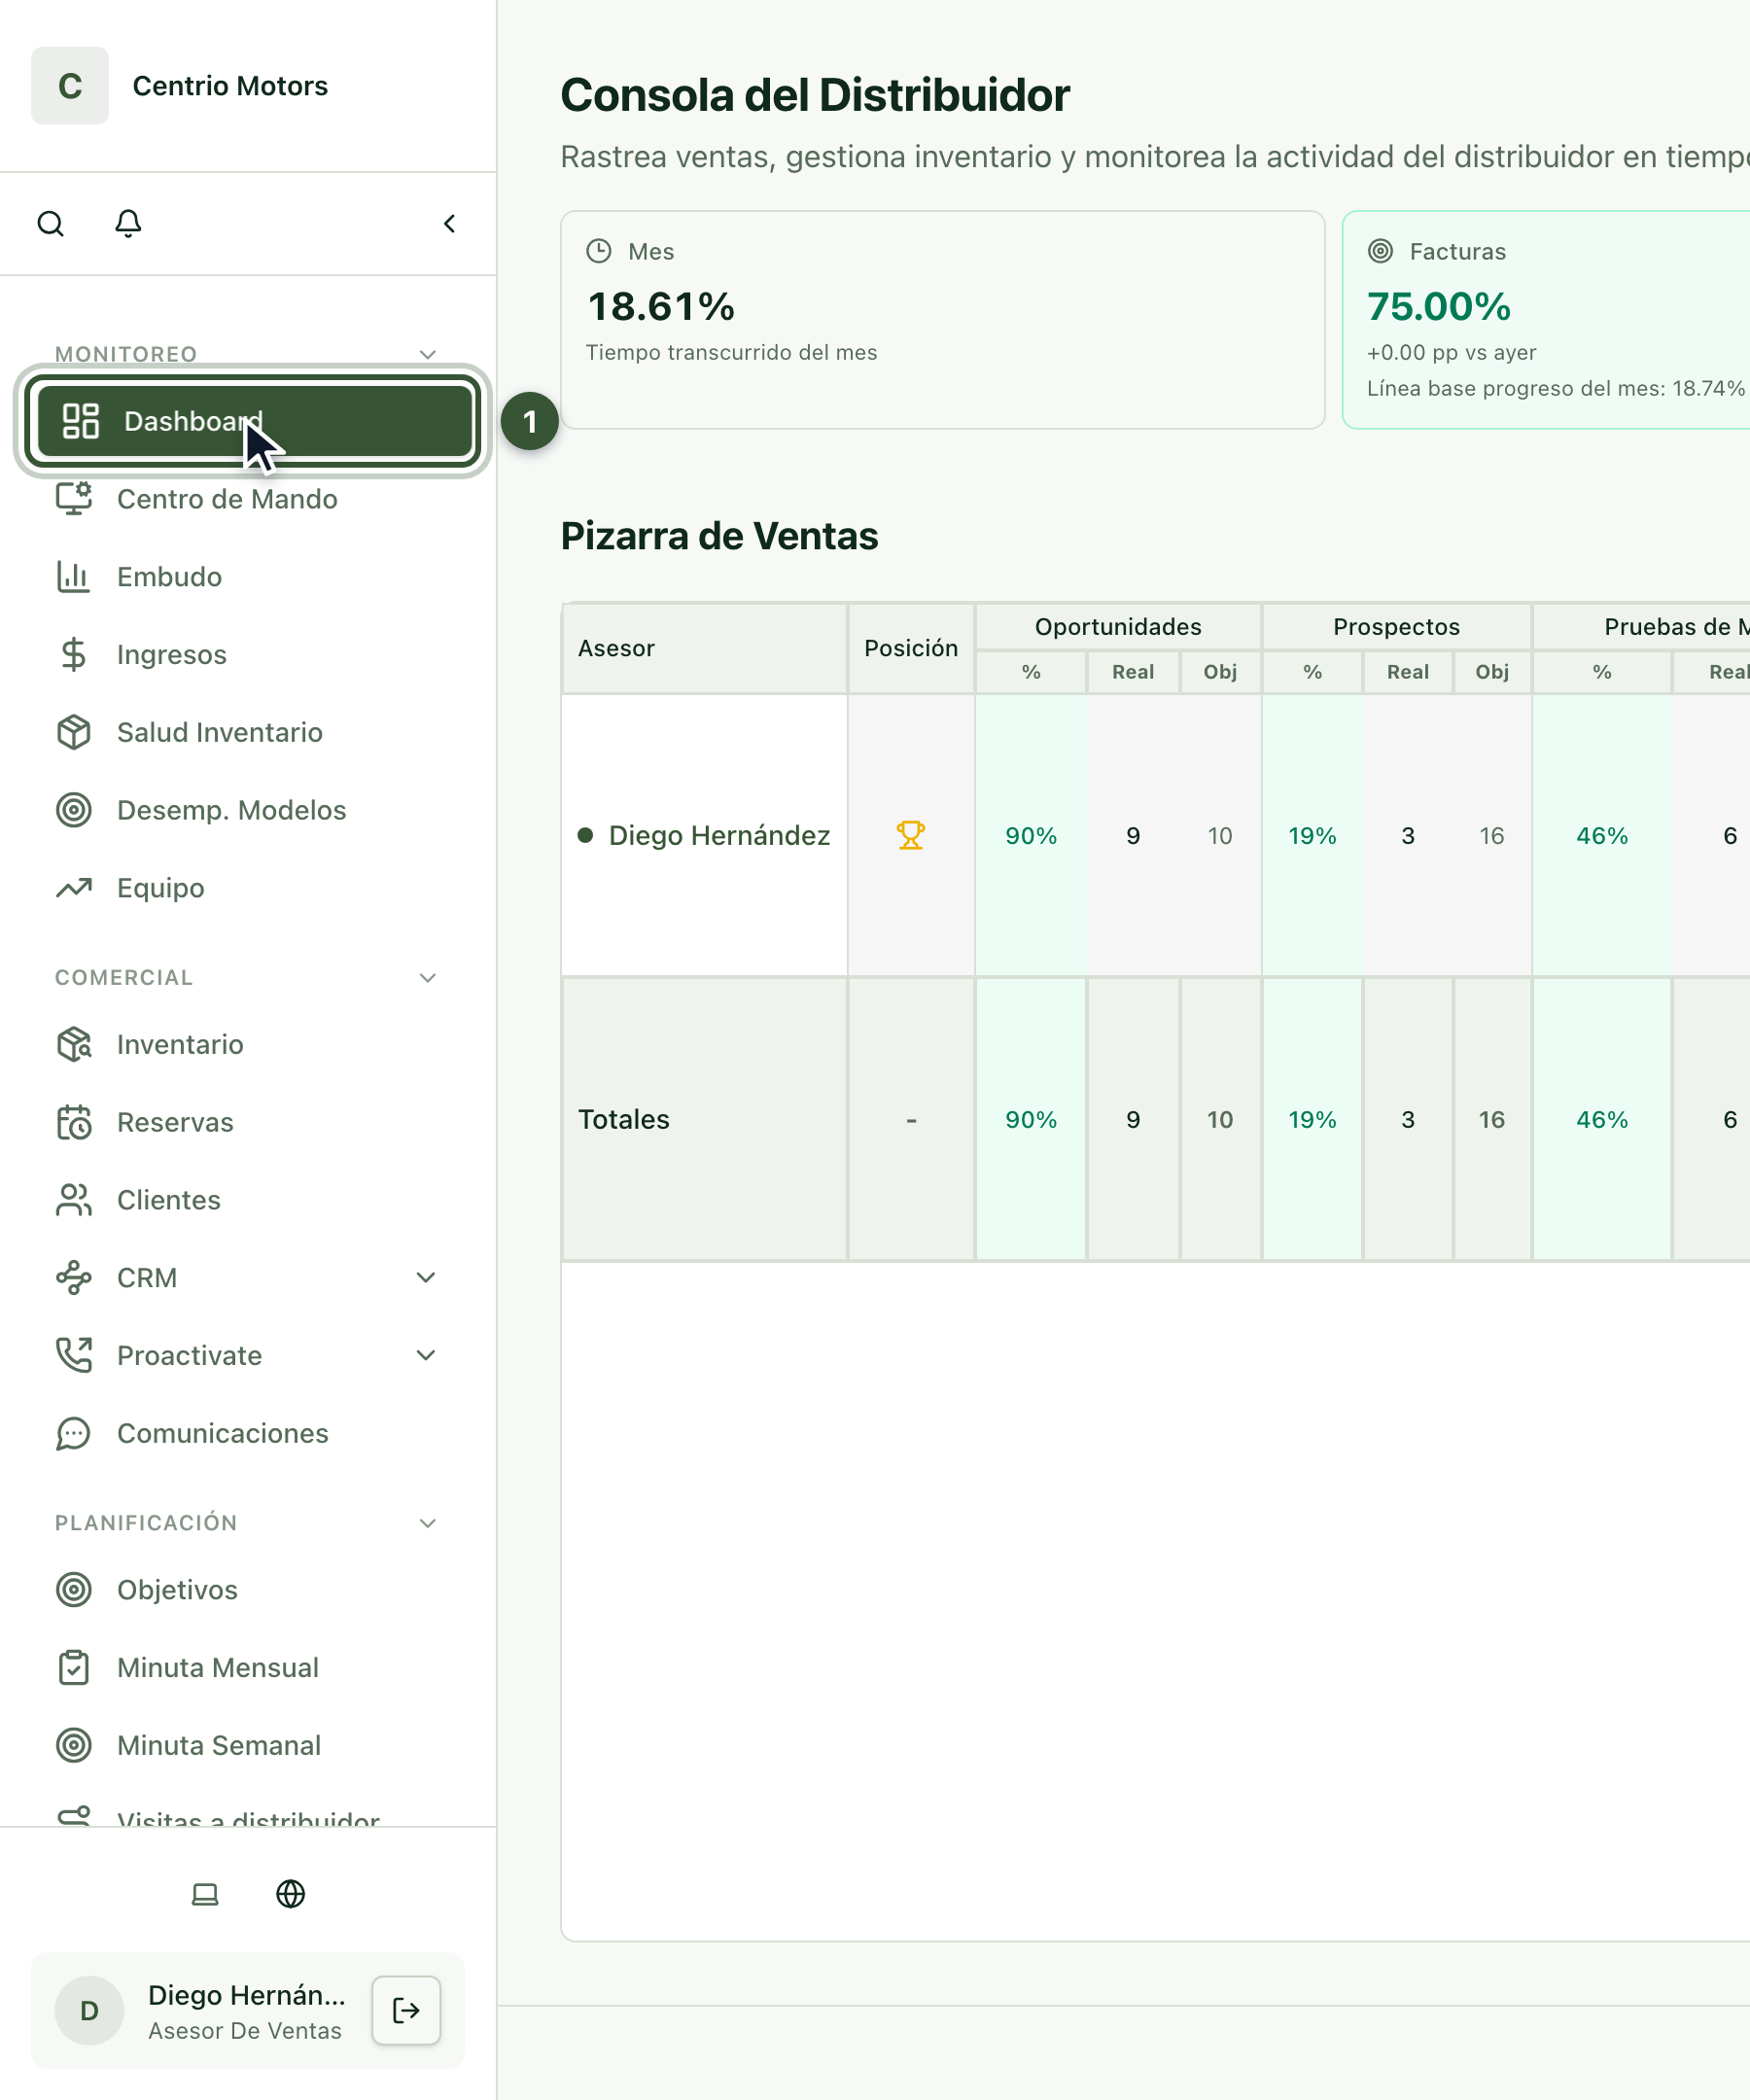Open the Ingresos page

point(248,655)
